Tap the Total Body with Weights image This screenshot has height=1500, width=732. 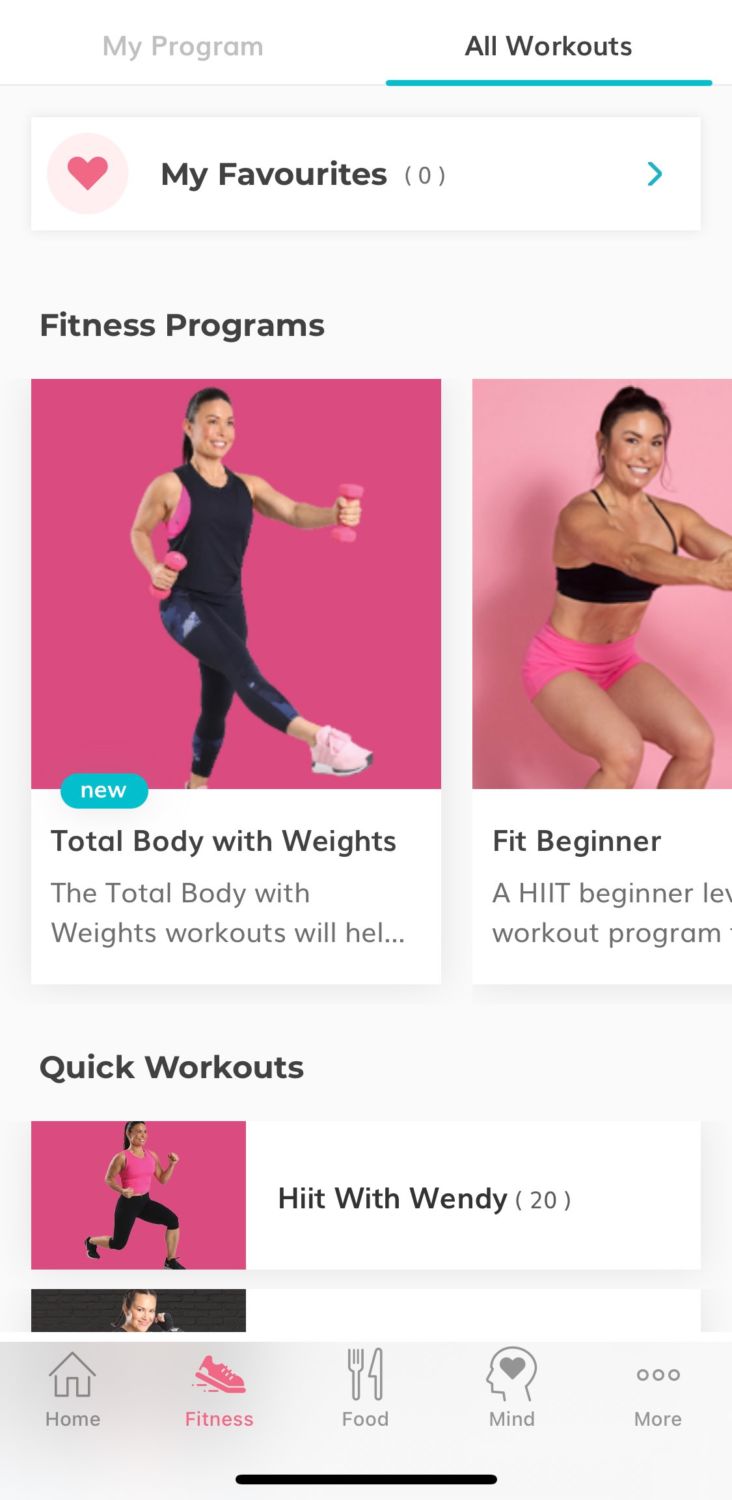(236, 584)
